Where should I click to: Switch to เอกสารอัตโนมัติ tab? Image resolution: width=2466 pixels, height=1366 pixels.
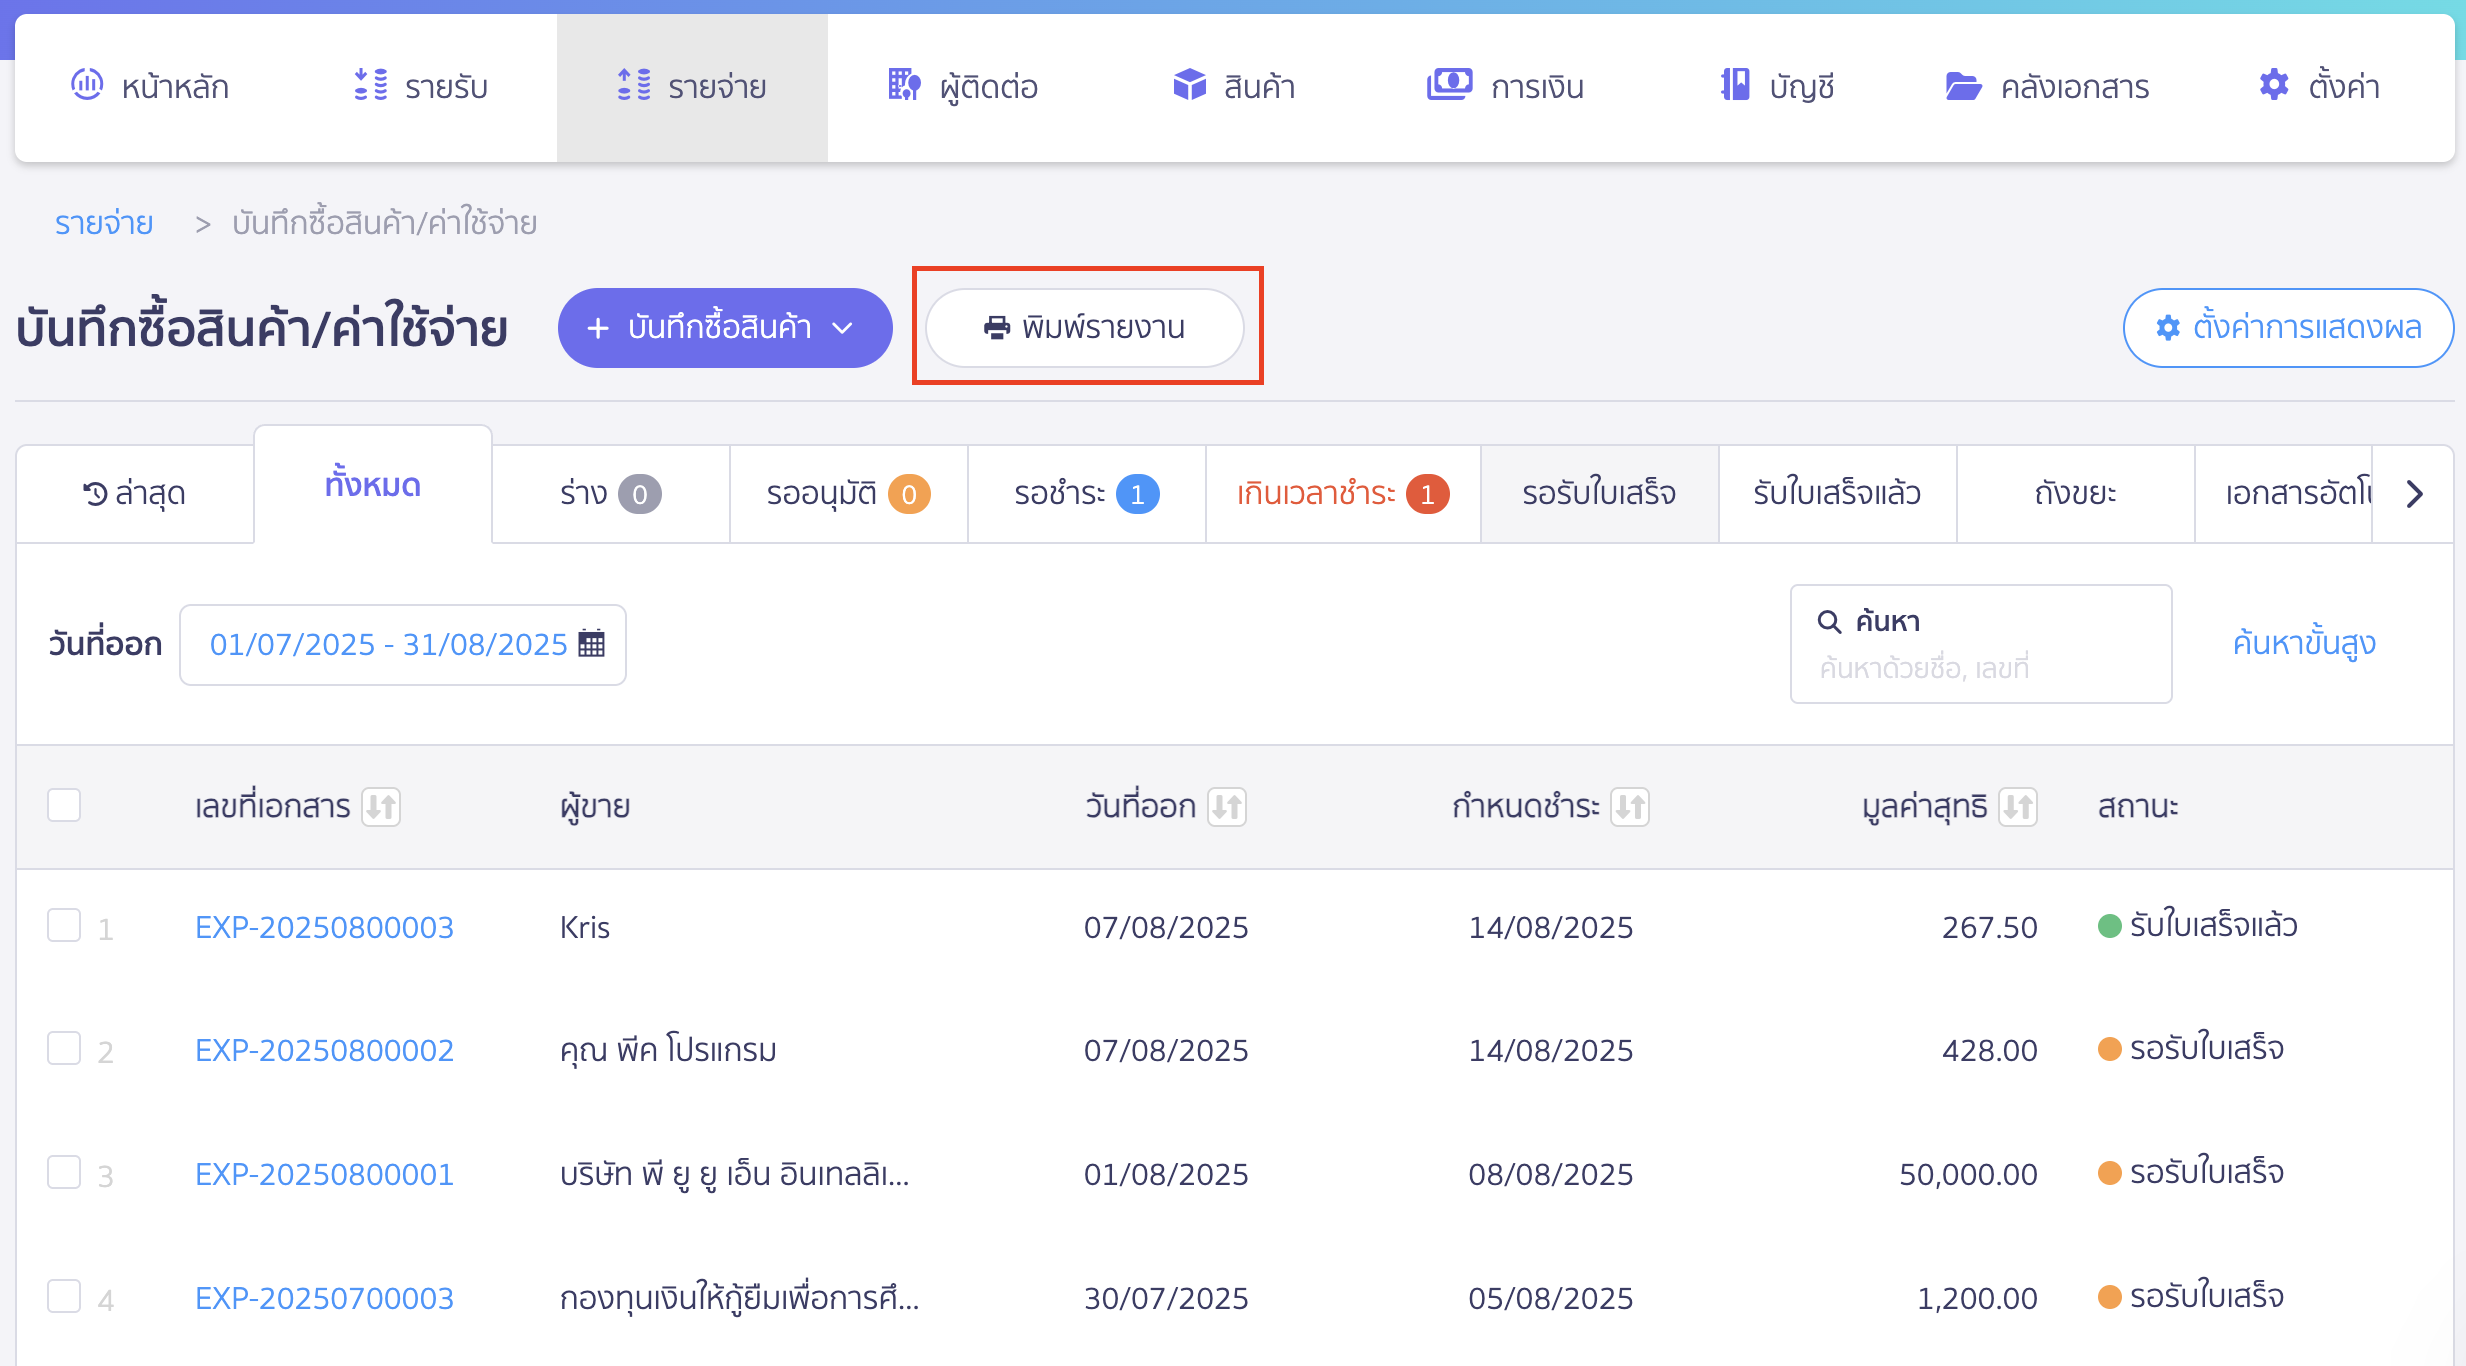point(2284,494)
